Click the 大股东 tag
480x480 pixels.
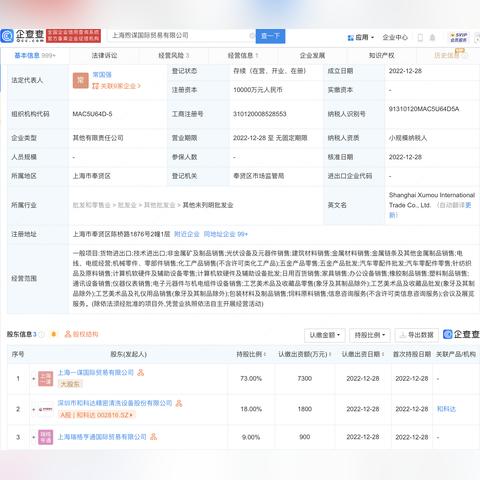pos(70,384)
